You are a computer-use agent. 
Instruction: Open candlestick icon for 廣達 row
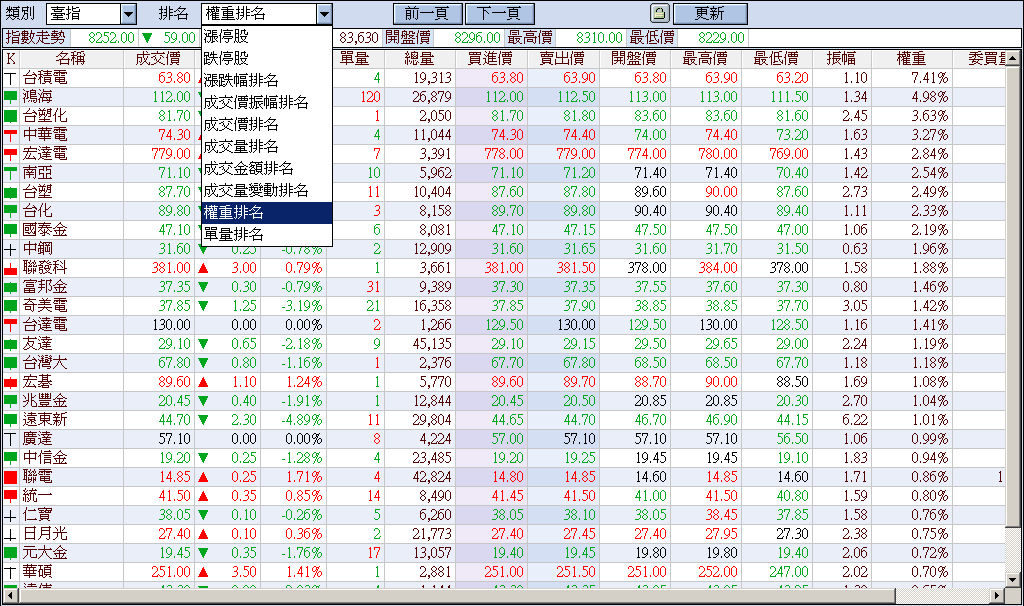coord(10,439)
